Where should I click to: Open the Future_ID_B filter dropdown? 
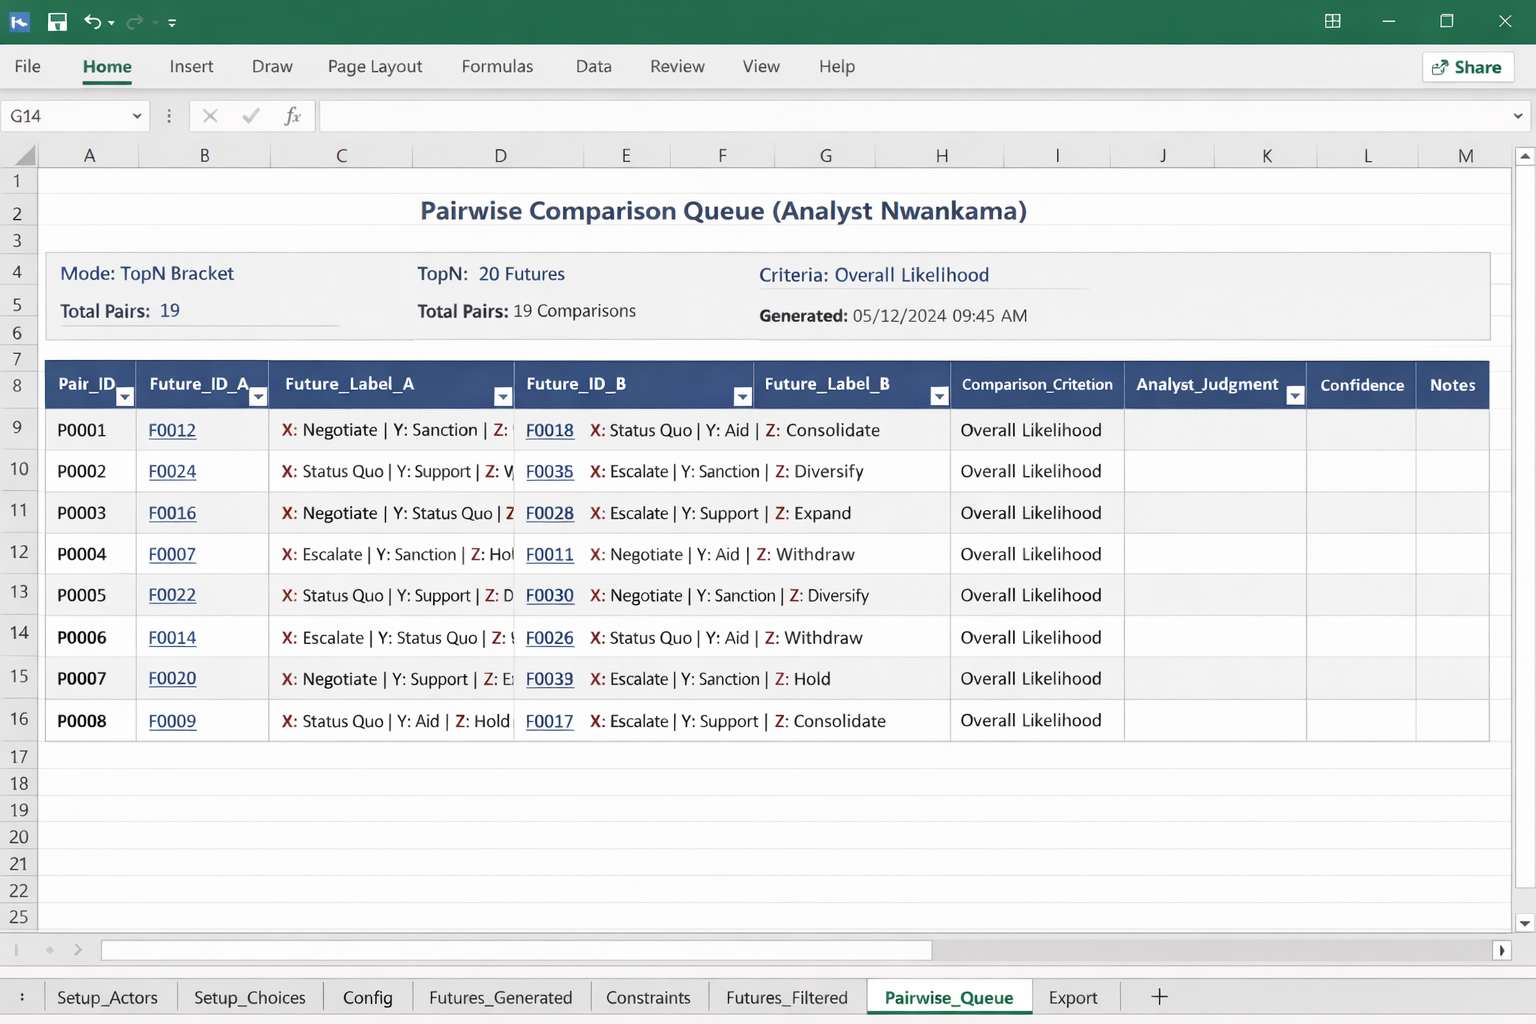click(x=742, y=397)
